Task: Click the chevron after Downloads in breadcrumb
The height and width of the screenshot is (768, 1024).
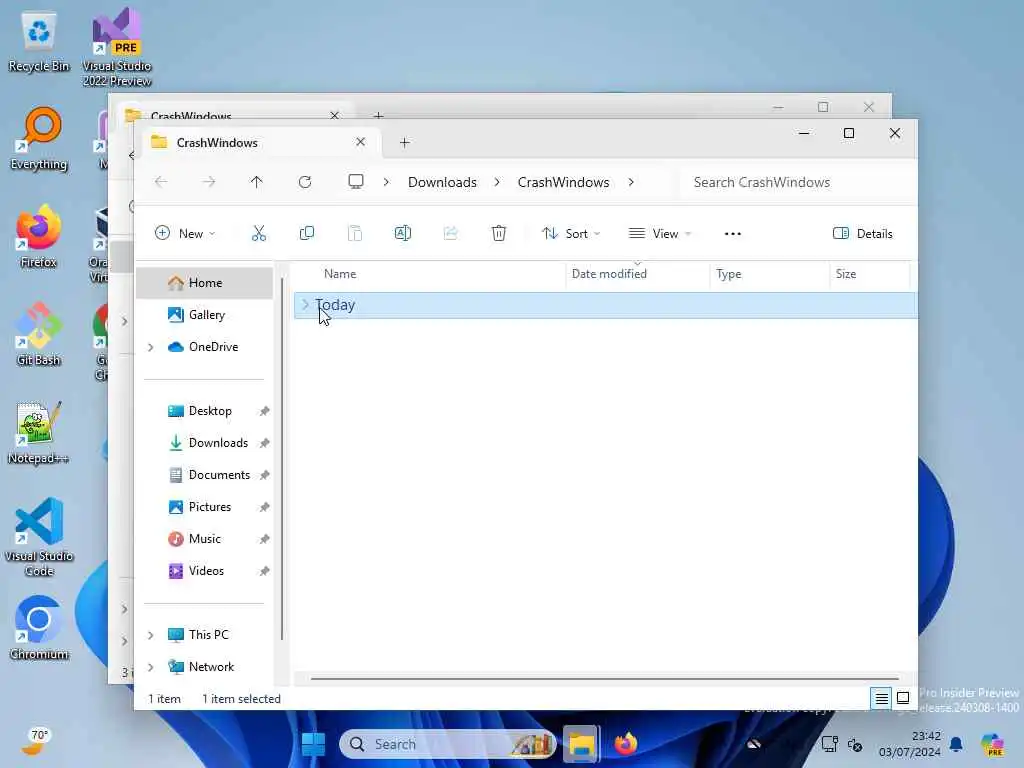Action: [x=497, y=182]
